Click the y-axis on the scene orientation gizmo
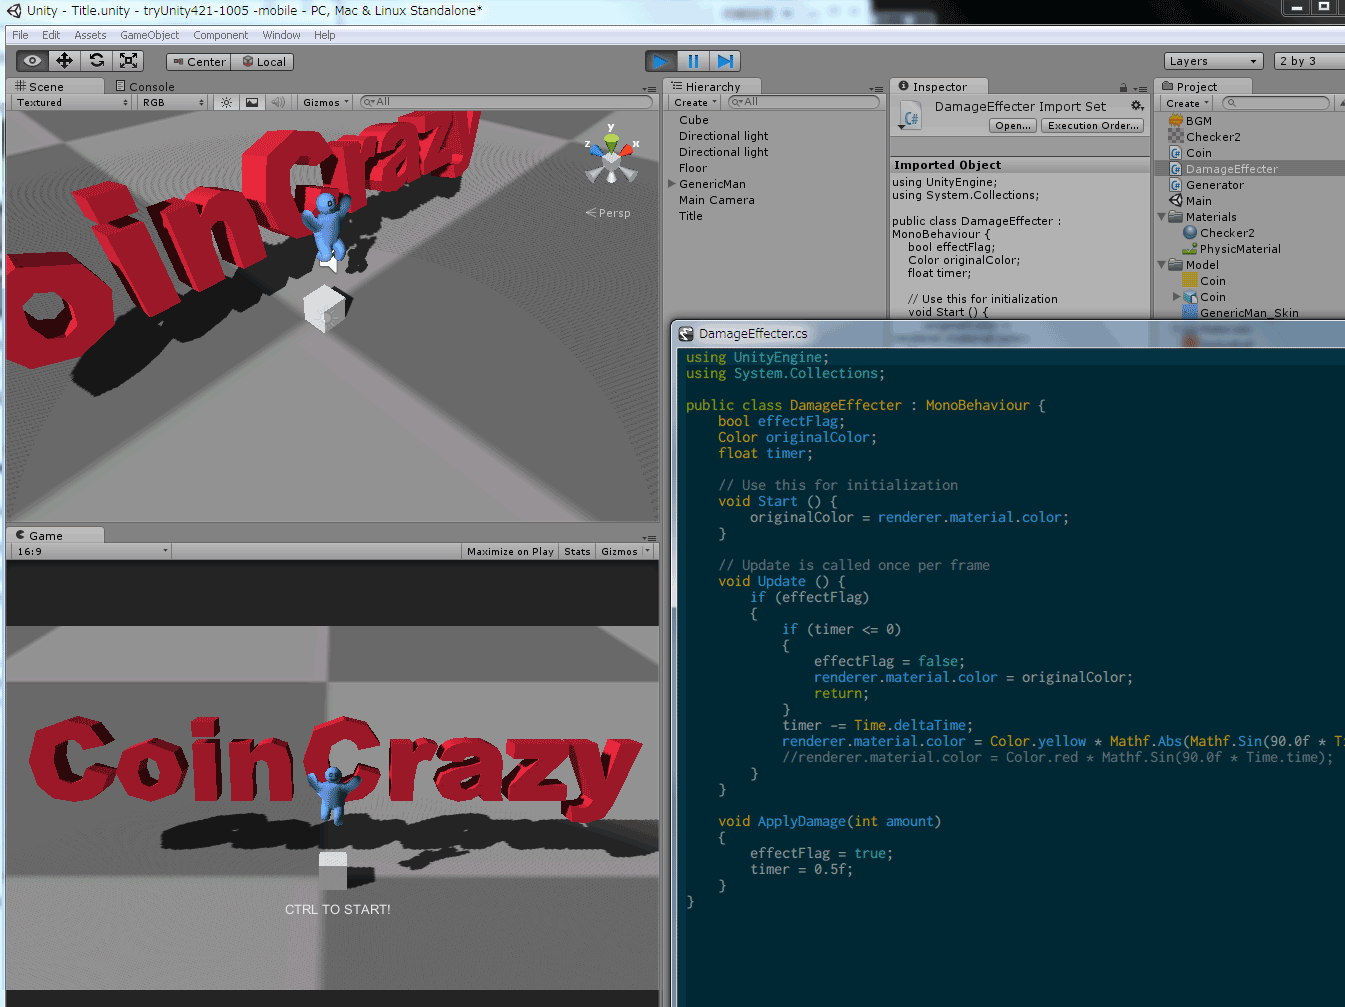 [611, 128]
